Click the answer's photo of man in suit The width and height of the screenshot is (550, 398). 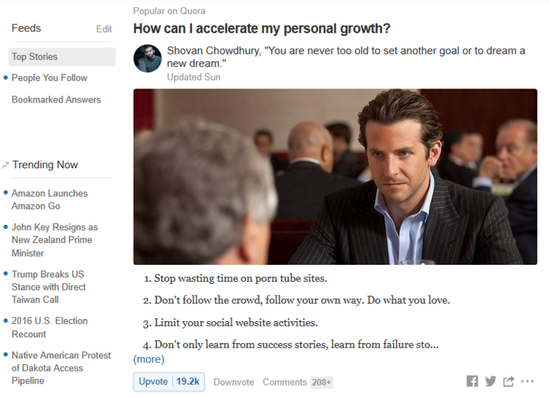pyautogui.click(x=335, y=177)
